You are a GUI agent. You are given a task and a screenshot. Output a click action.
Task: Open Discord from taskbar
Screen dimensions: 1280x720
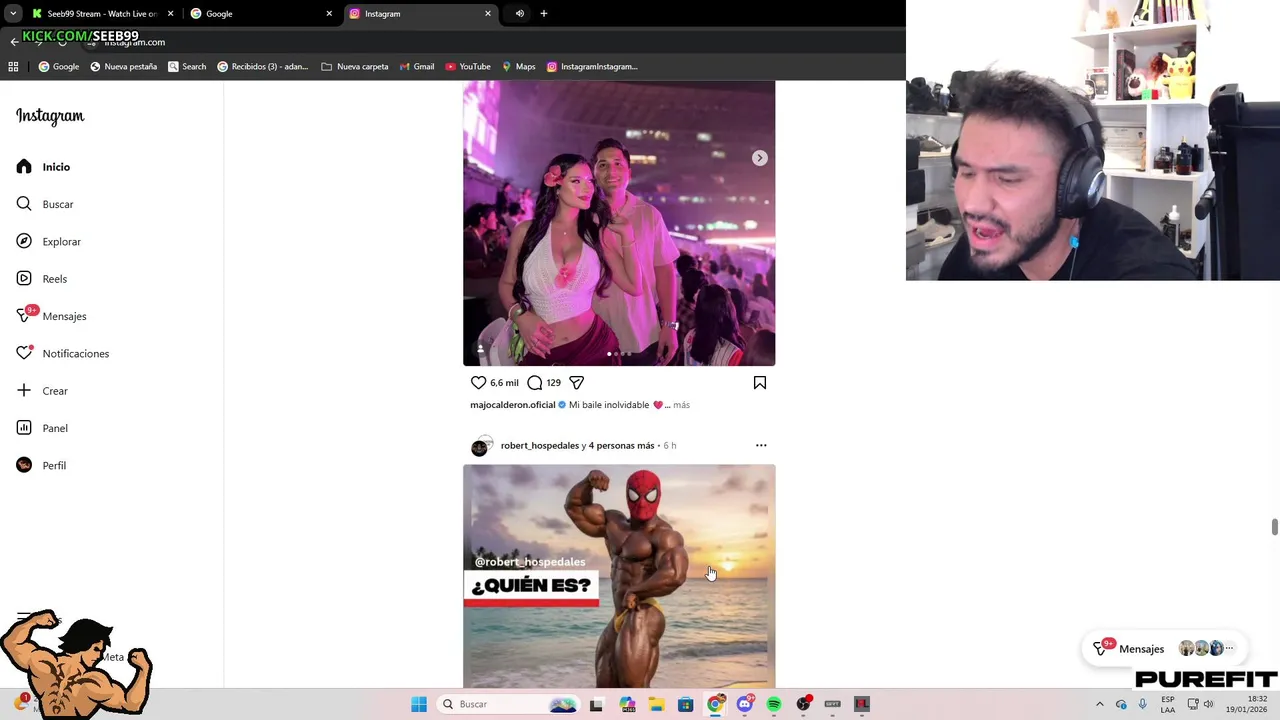[745, 704]
